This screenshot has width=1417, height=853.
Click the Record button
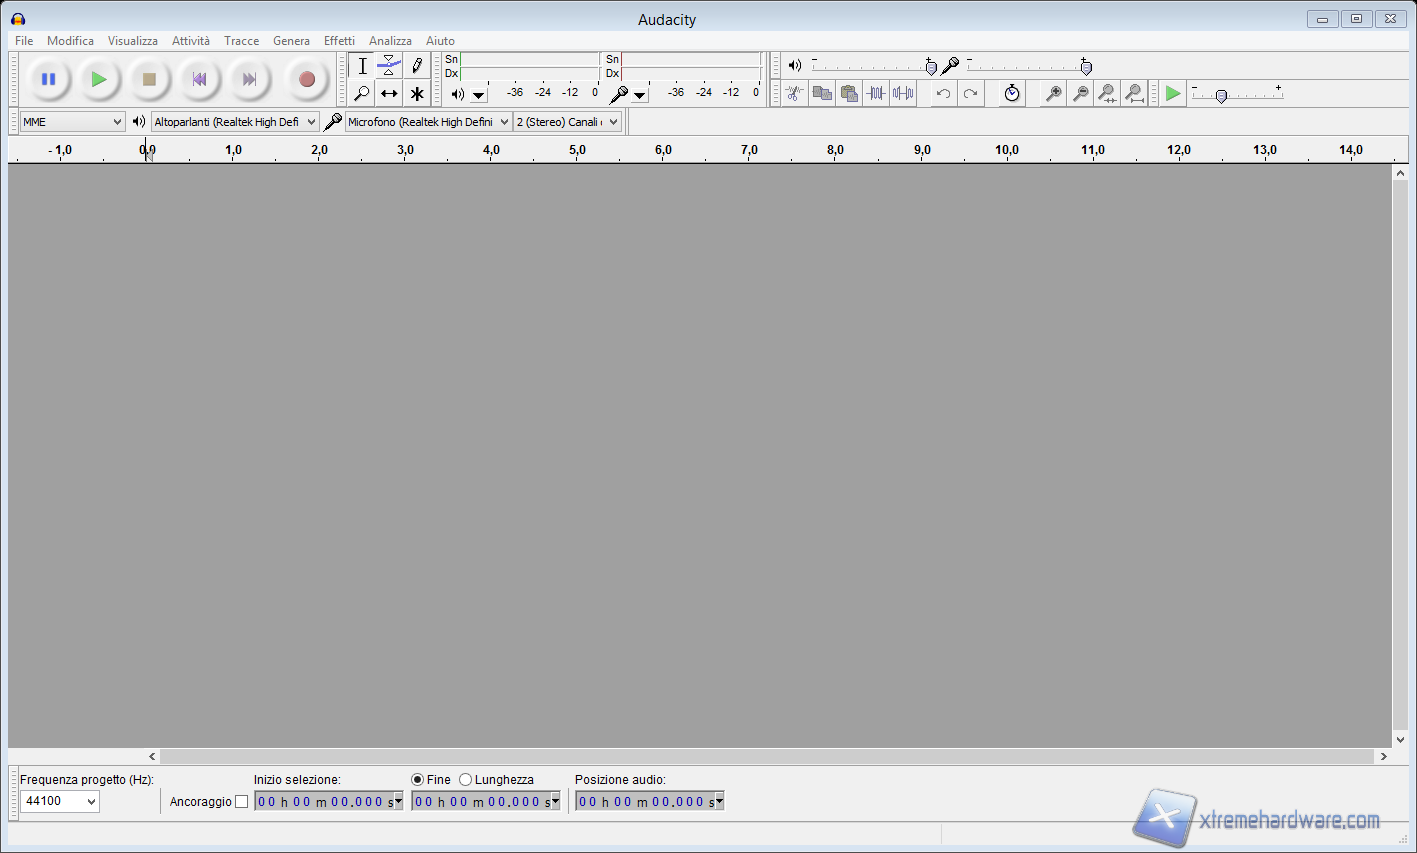307,80
